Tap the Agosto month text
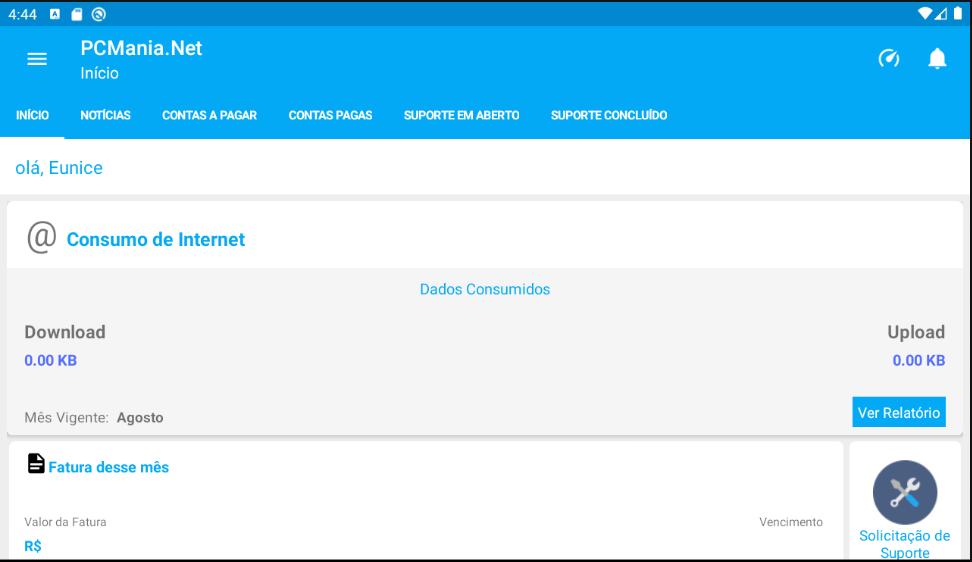 (x=140, y=418)
